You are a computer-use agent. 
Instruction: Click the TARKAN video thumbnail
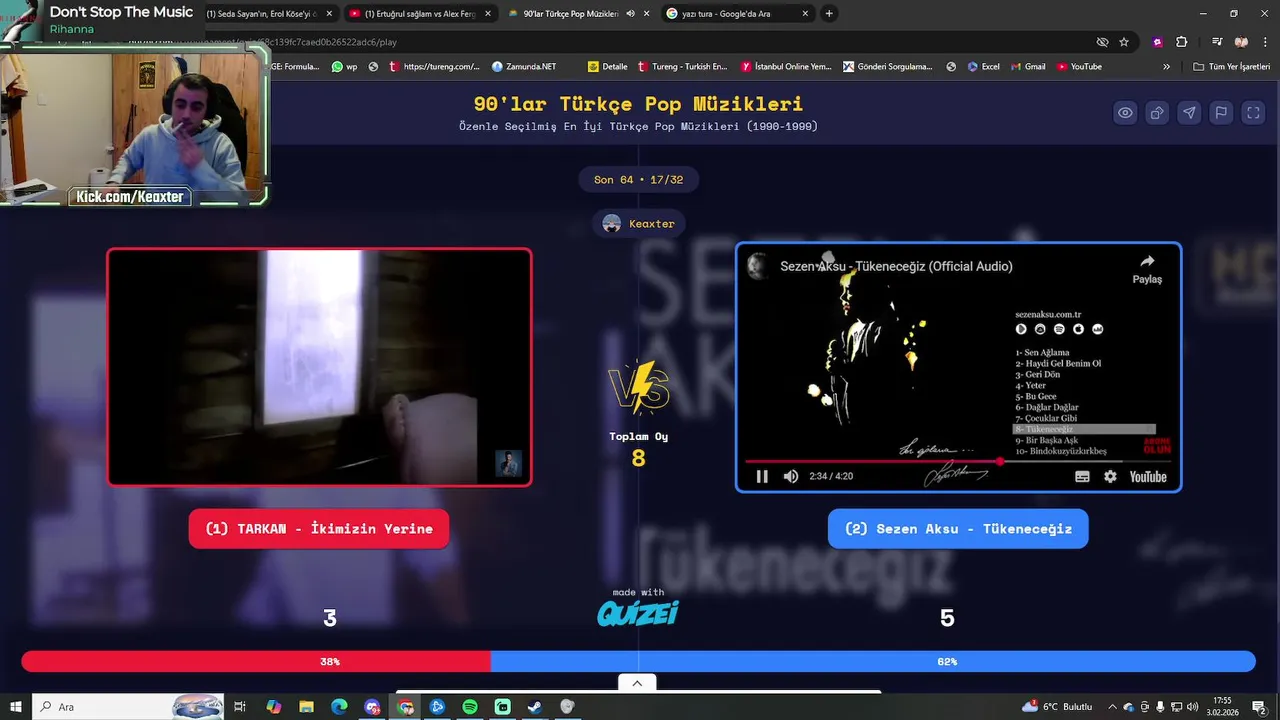319,367
